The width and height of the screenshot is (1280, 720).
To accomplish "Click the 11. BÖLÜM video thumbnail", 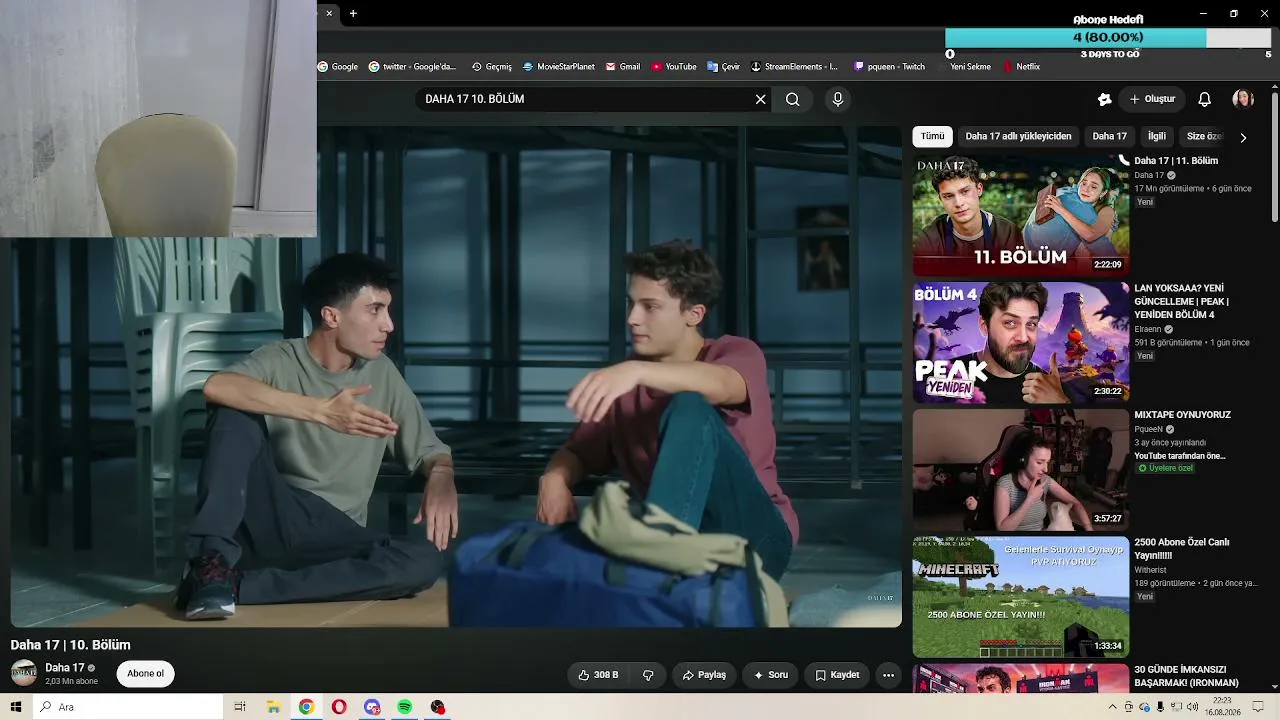I will pyautogui.click(x=1021, y=214).
